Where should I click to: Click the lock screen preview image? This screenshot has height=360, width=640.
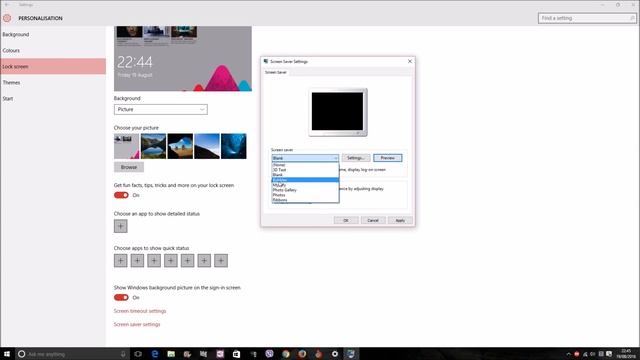click(x=183, y=58)
